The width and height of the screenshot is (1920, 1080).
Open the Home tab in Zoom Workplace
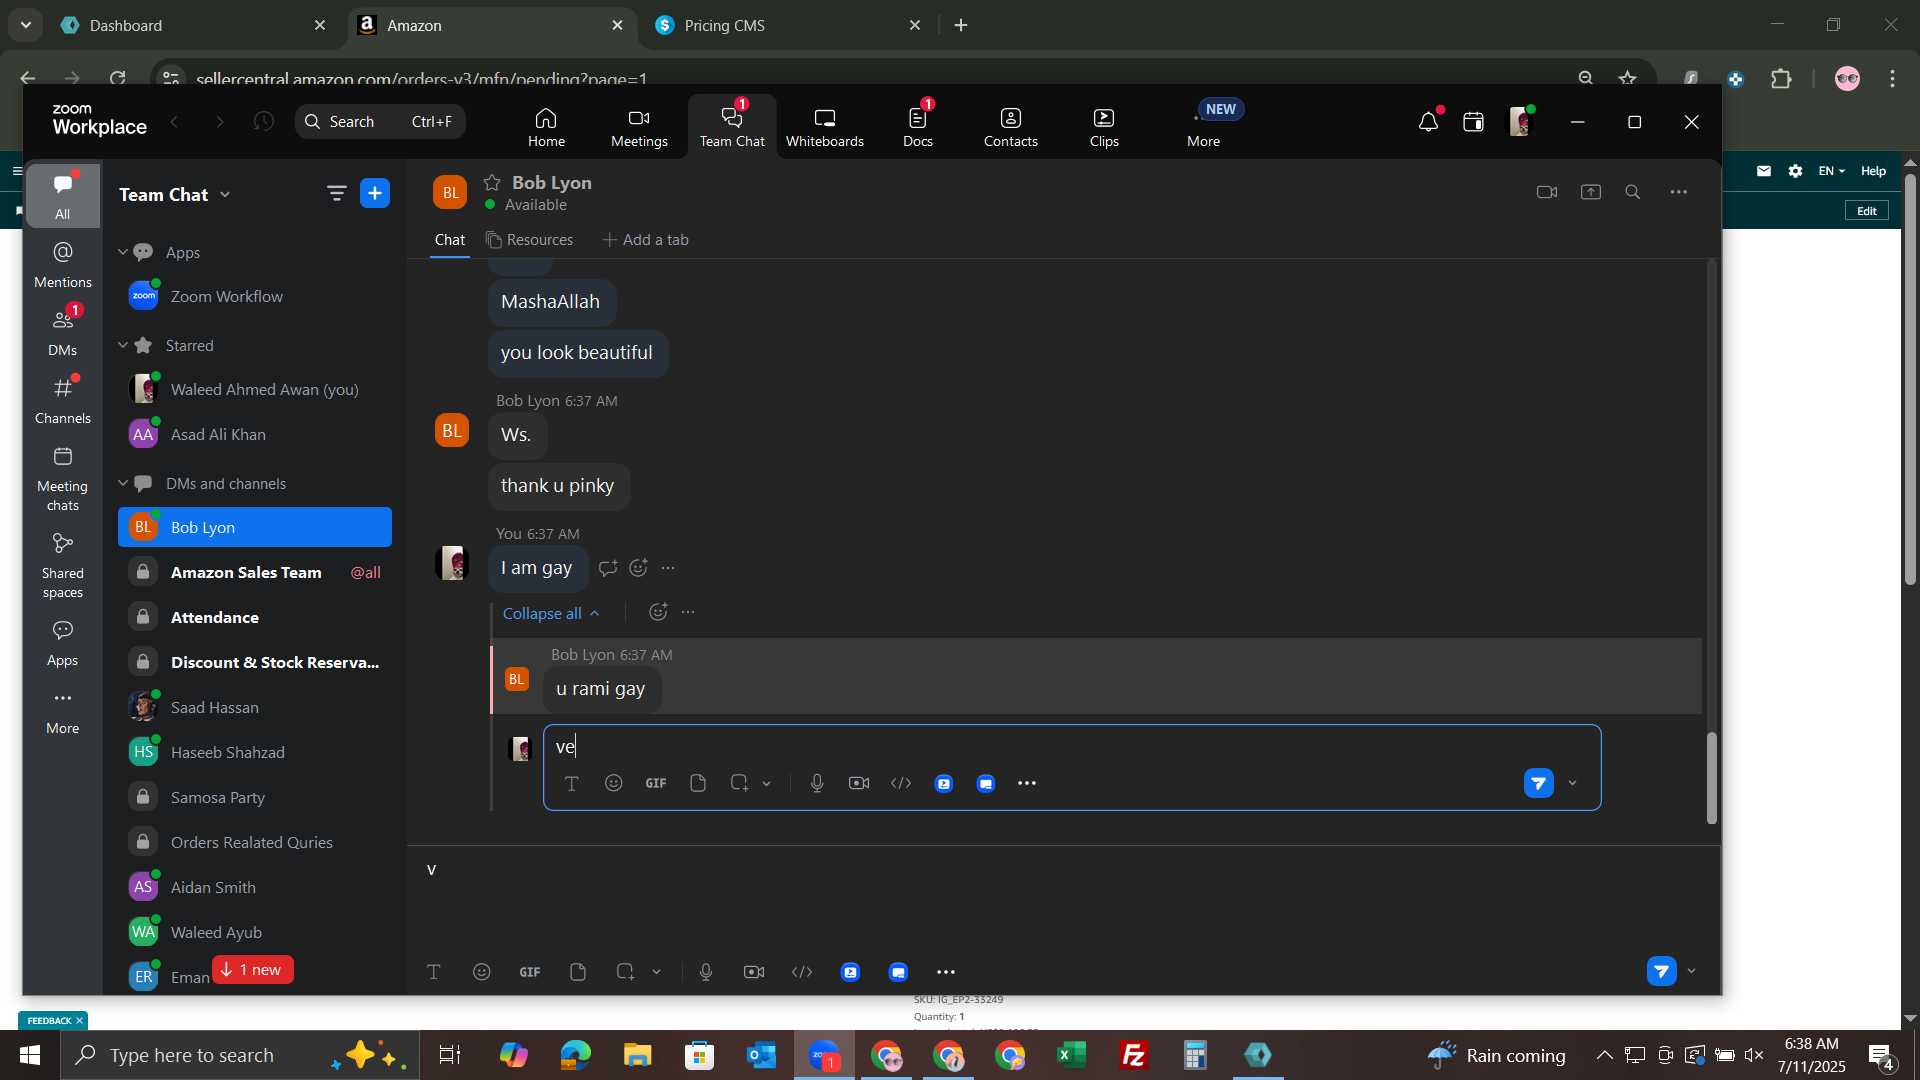(x=546, y=127)
